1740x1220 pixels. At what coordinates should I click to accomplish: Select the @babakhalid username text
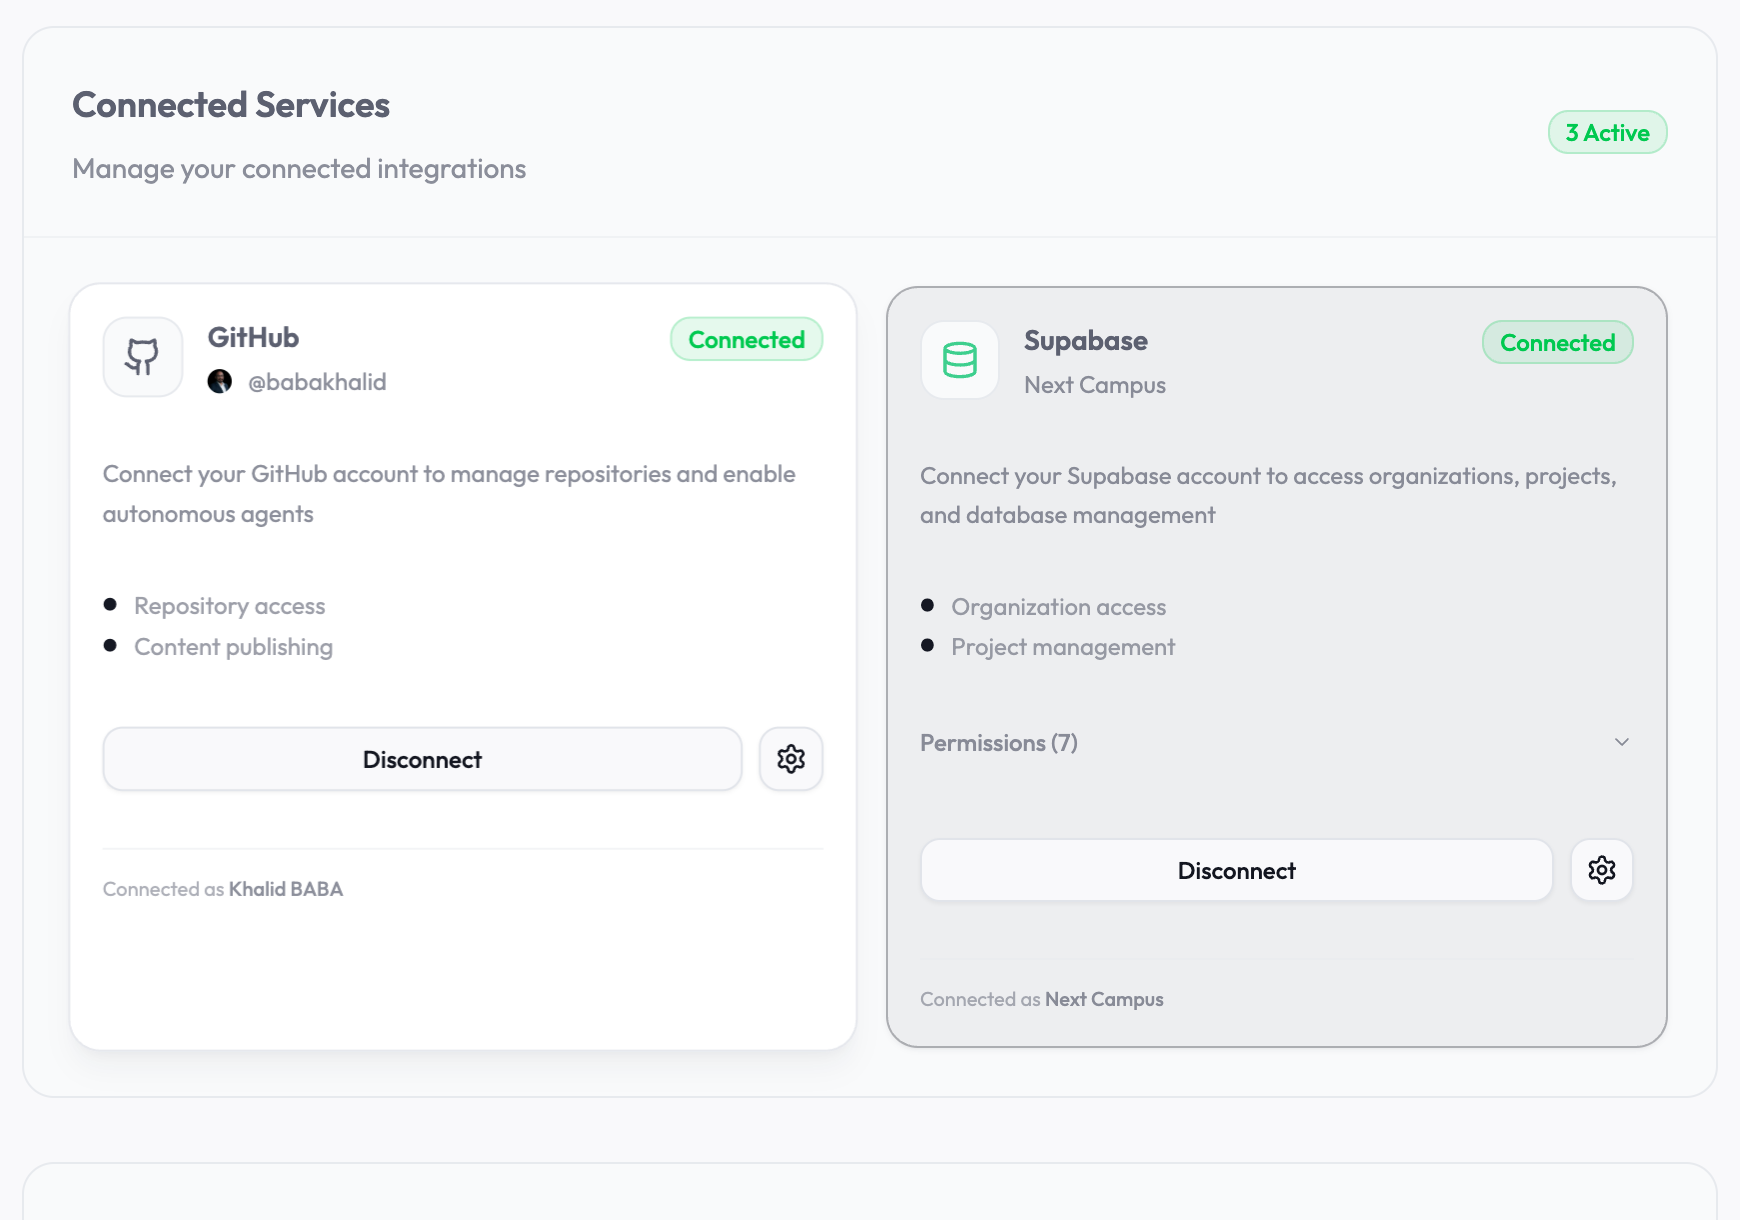(317, 382)
